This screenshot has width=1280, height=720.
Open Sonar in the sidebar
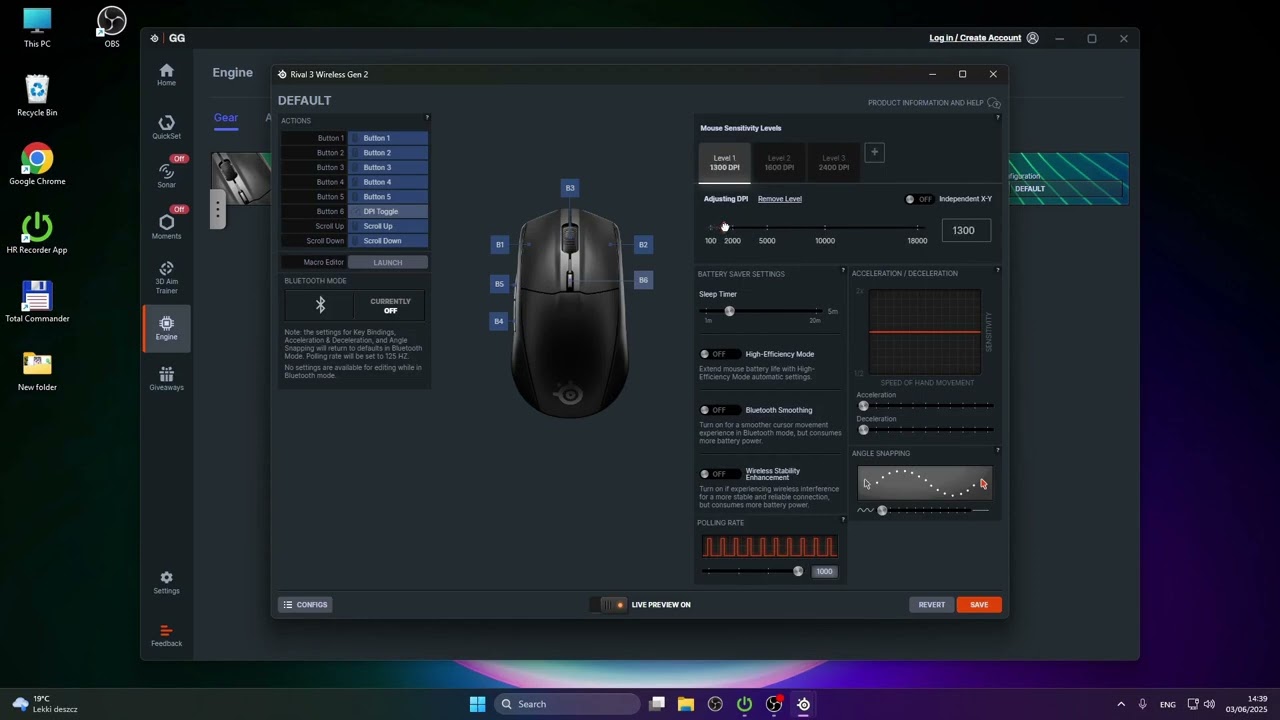coord(166,175)
